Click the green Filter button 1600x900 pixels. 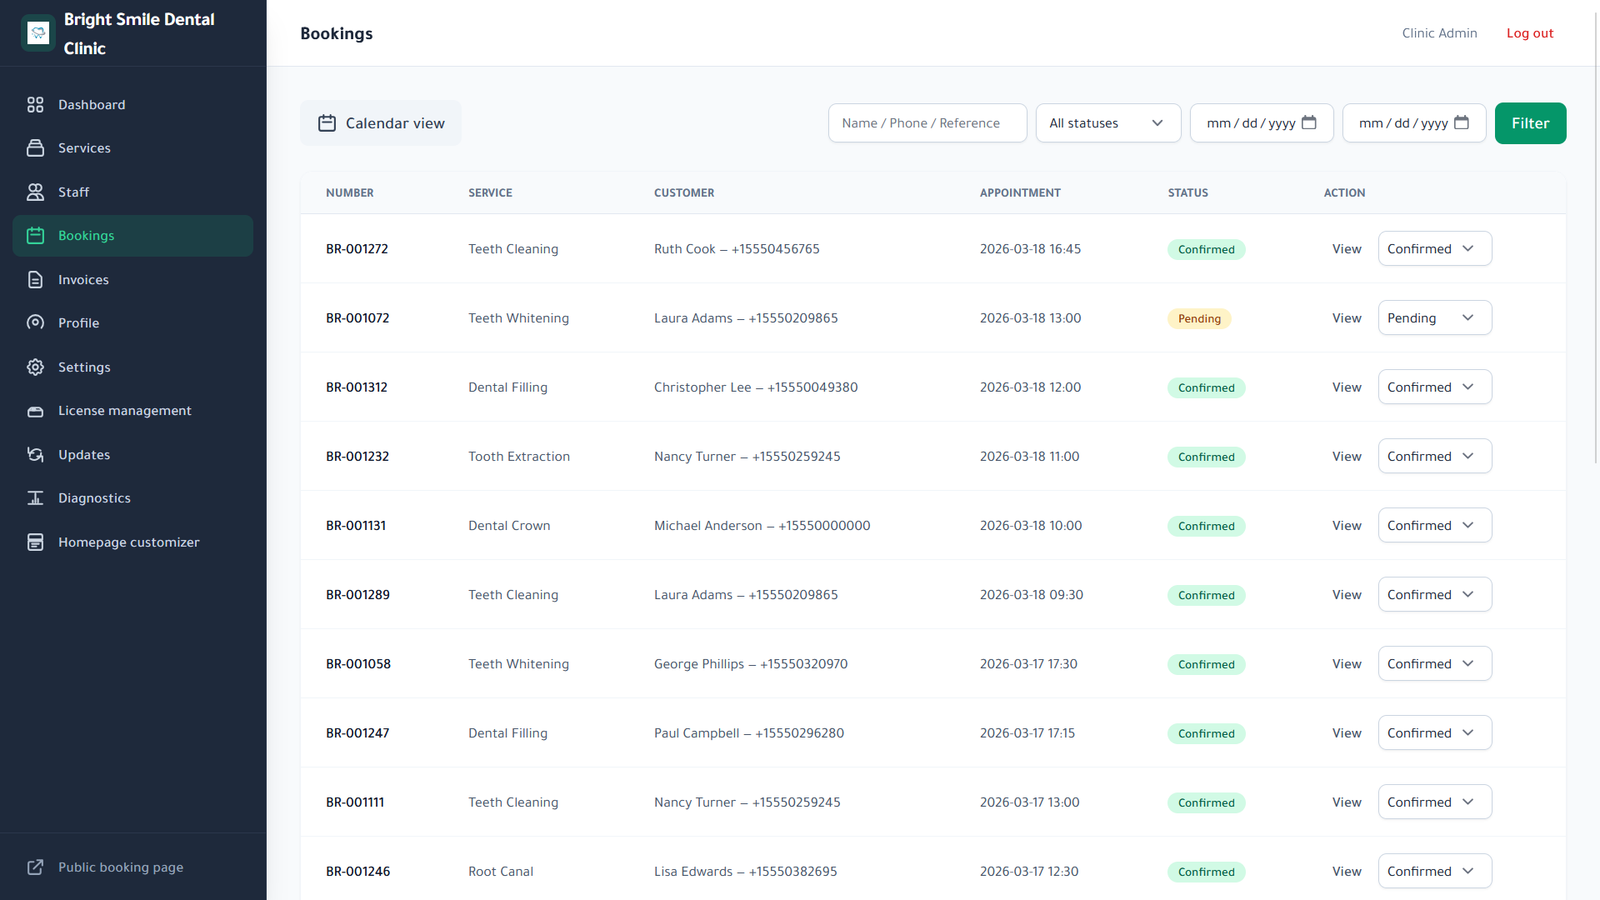coord(1530,123)
